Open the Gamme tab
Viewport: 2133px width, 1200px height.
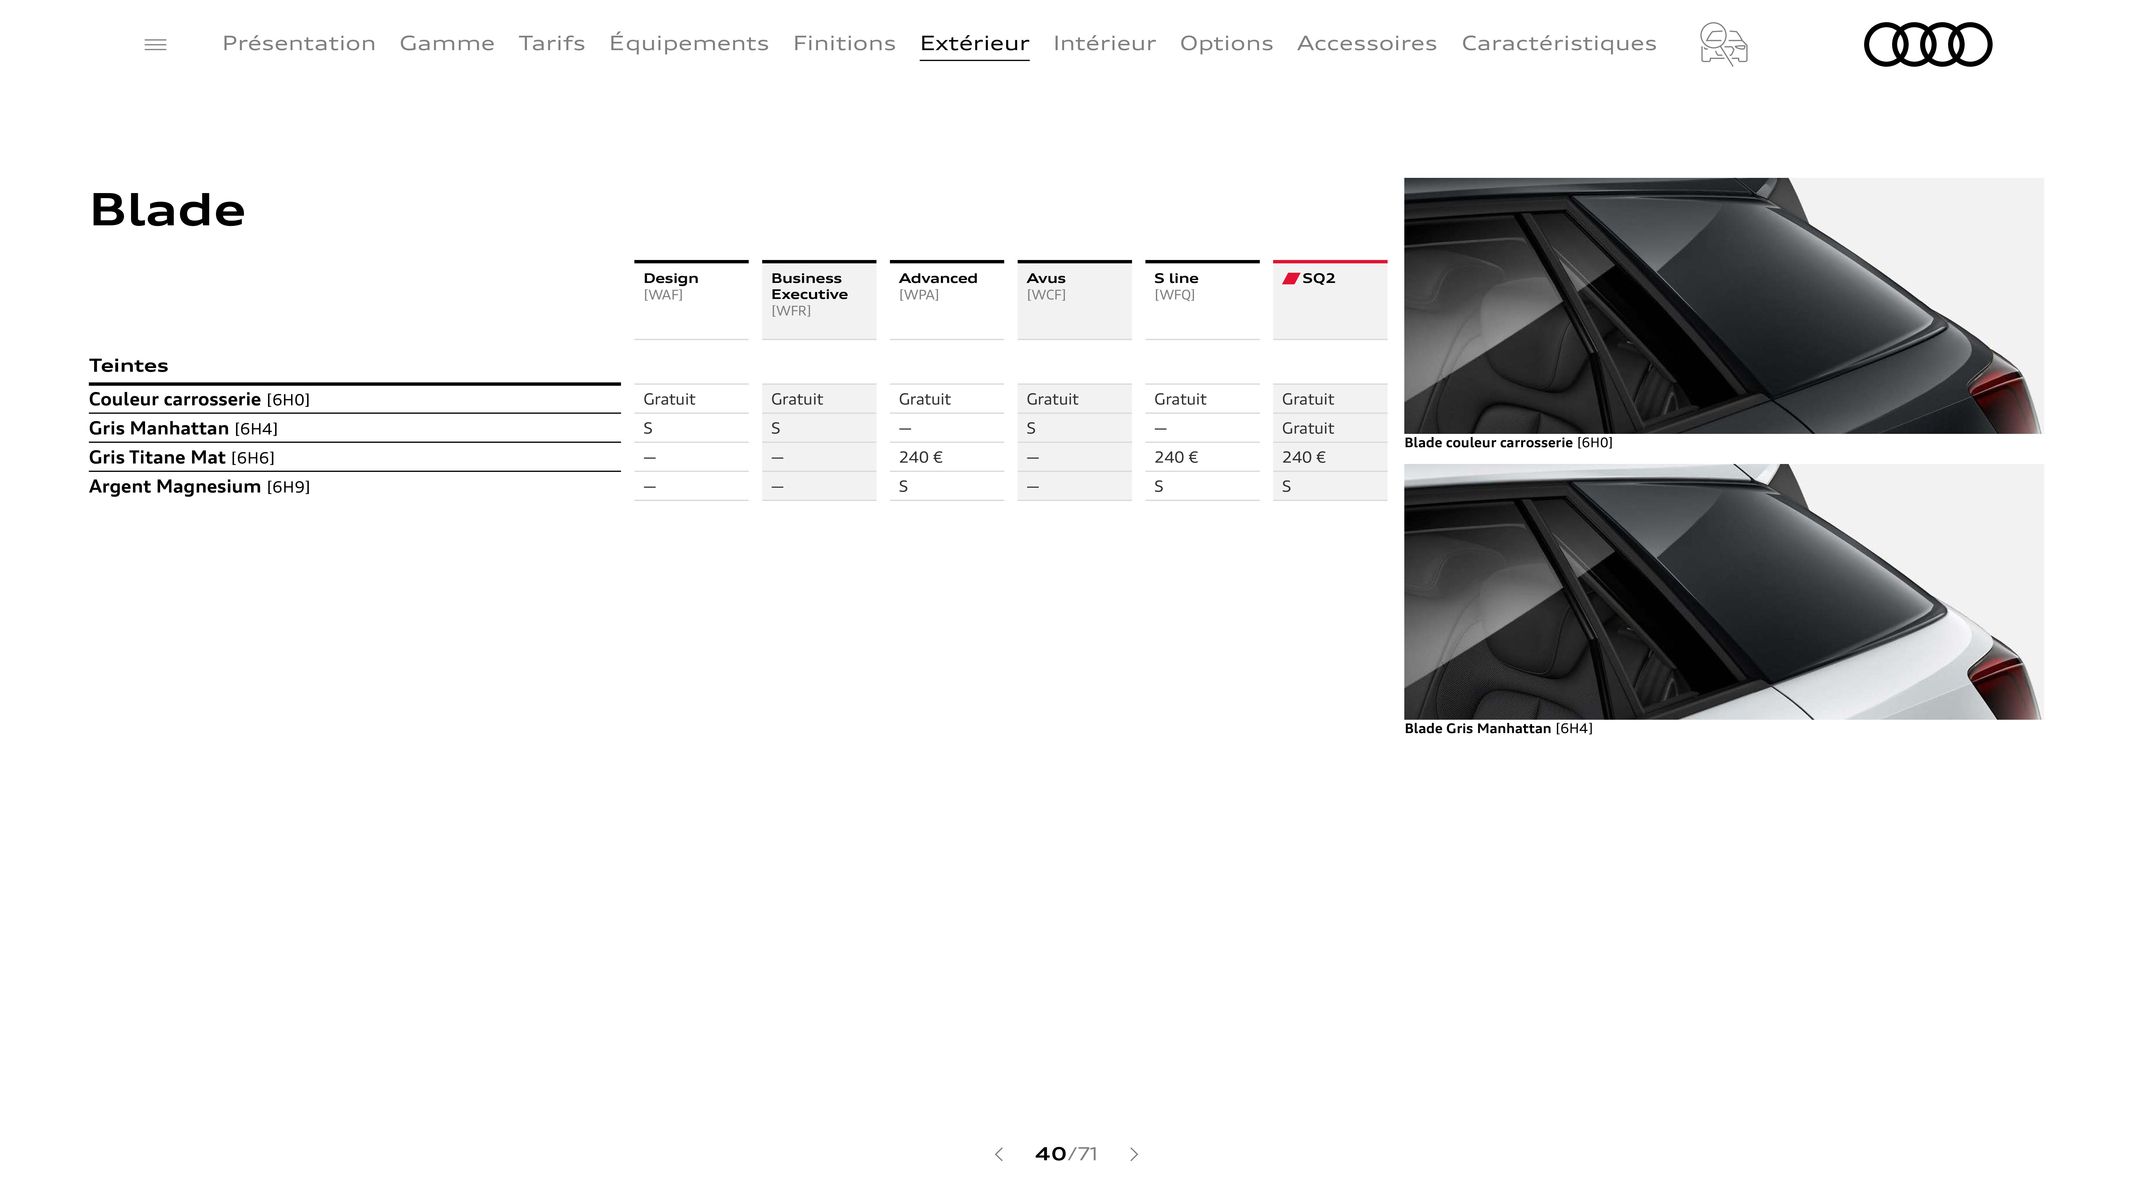click(x=447, y=43)
